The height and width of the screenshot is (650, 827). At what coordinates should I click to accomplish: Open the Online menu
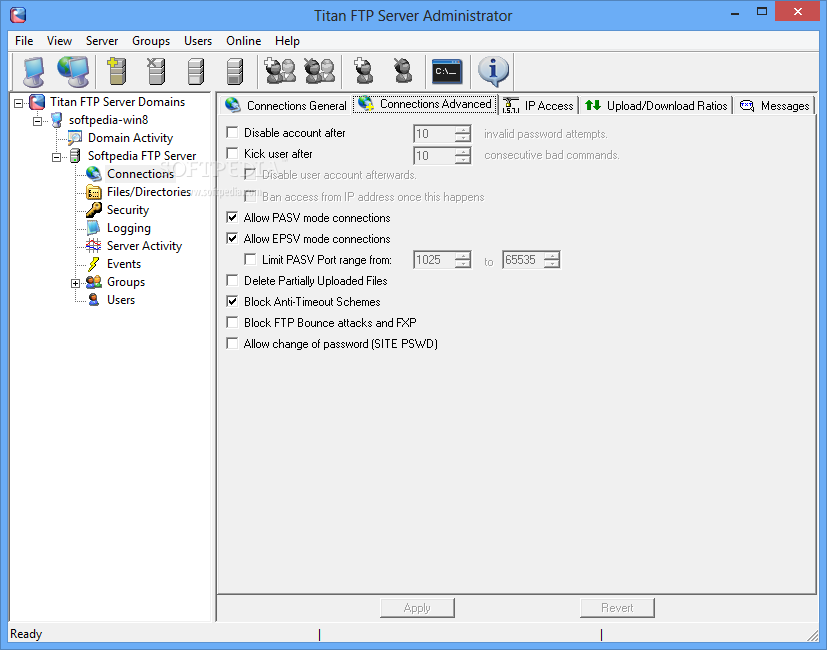243,41
